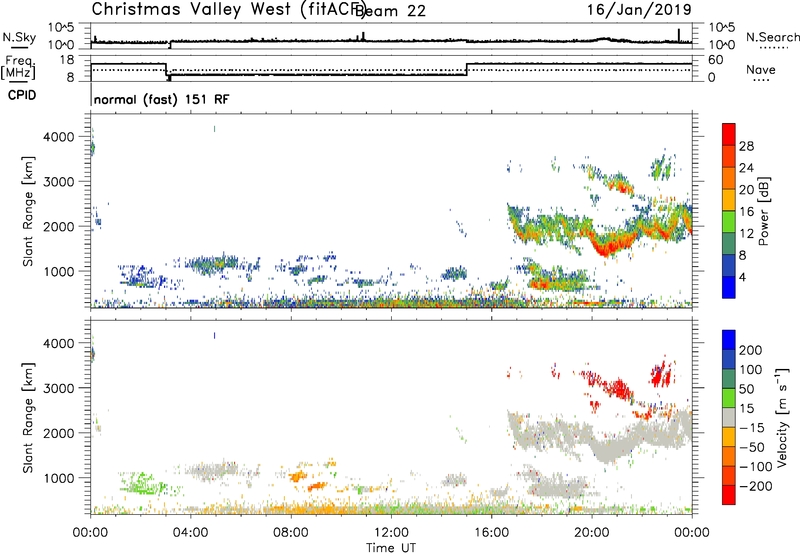This screenshot has height=554, width=800.
Task: Select the "28" label on Power colorbar
Action: point(746,146)
